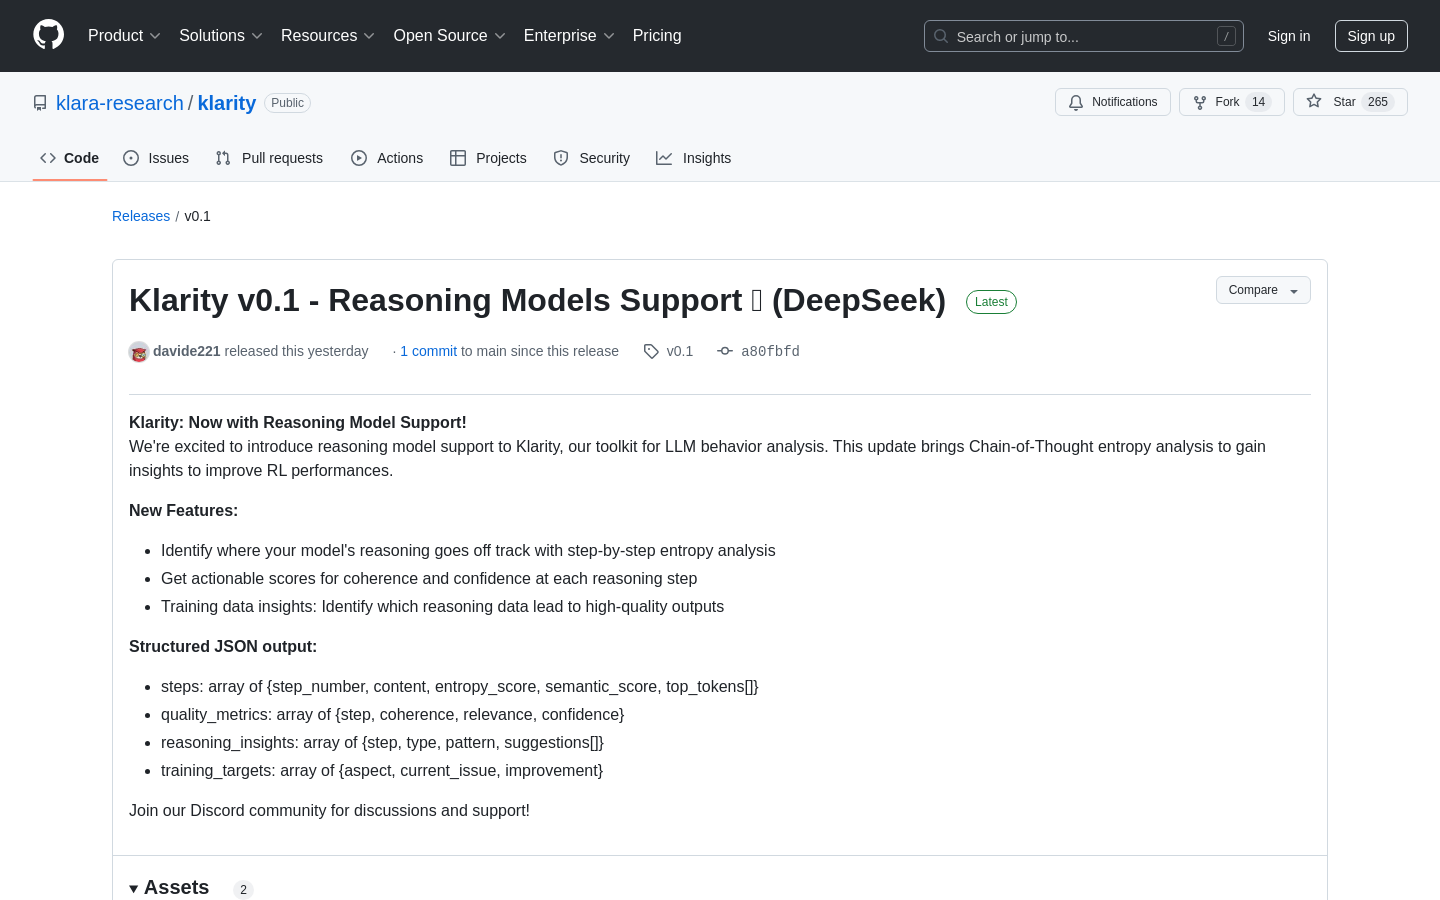The image size is (1440, 900).
Task: Open commit a80fbfd
Action: coord(770,351)
